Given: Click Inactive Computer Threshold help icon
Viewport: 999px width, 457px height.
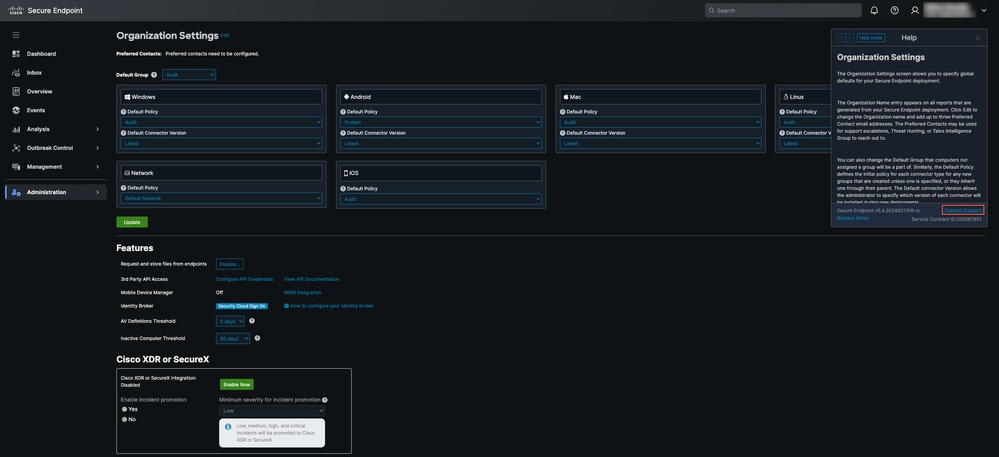Looking at the screenshot, I should point(257,338).
